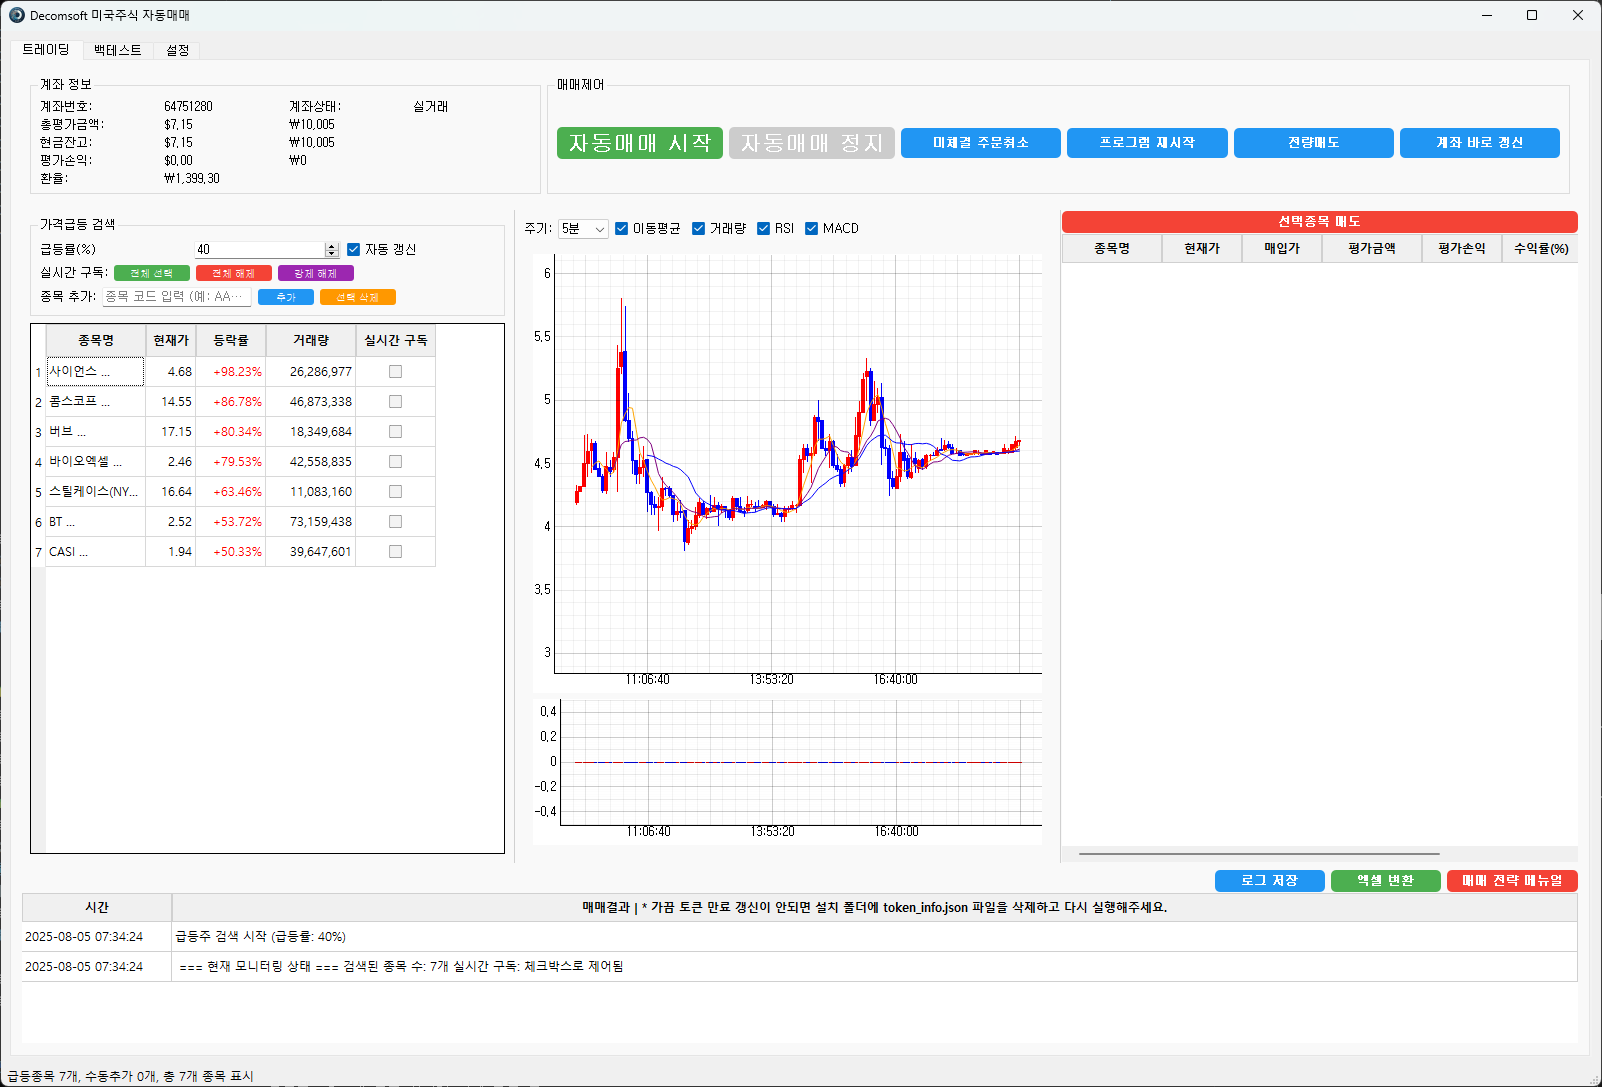Switch to the 트레이딩 tab
Viewport: 1602px width, 1087px height.
[x=46, y=49]
